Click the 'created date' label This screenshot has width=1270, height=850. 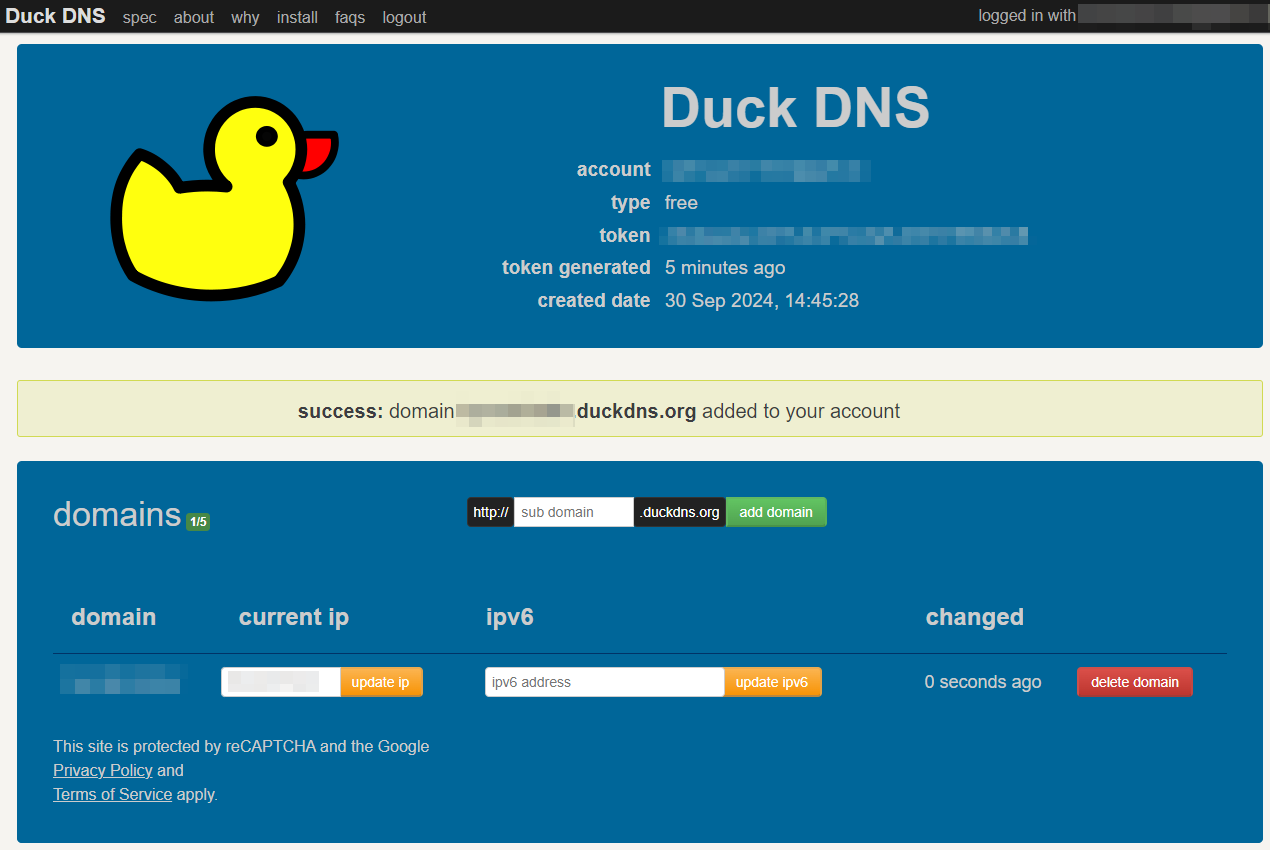pos(594,300)
